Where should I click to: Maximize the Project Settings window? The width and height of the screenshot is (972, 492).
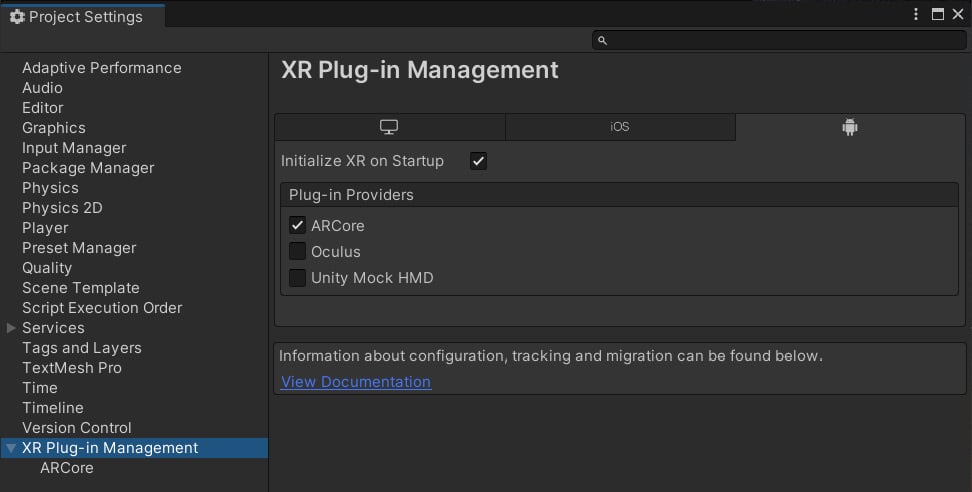tap(938, 14)
